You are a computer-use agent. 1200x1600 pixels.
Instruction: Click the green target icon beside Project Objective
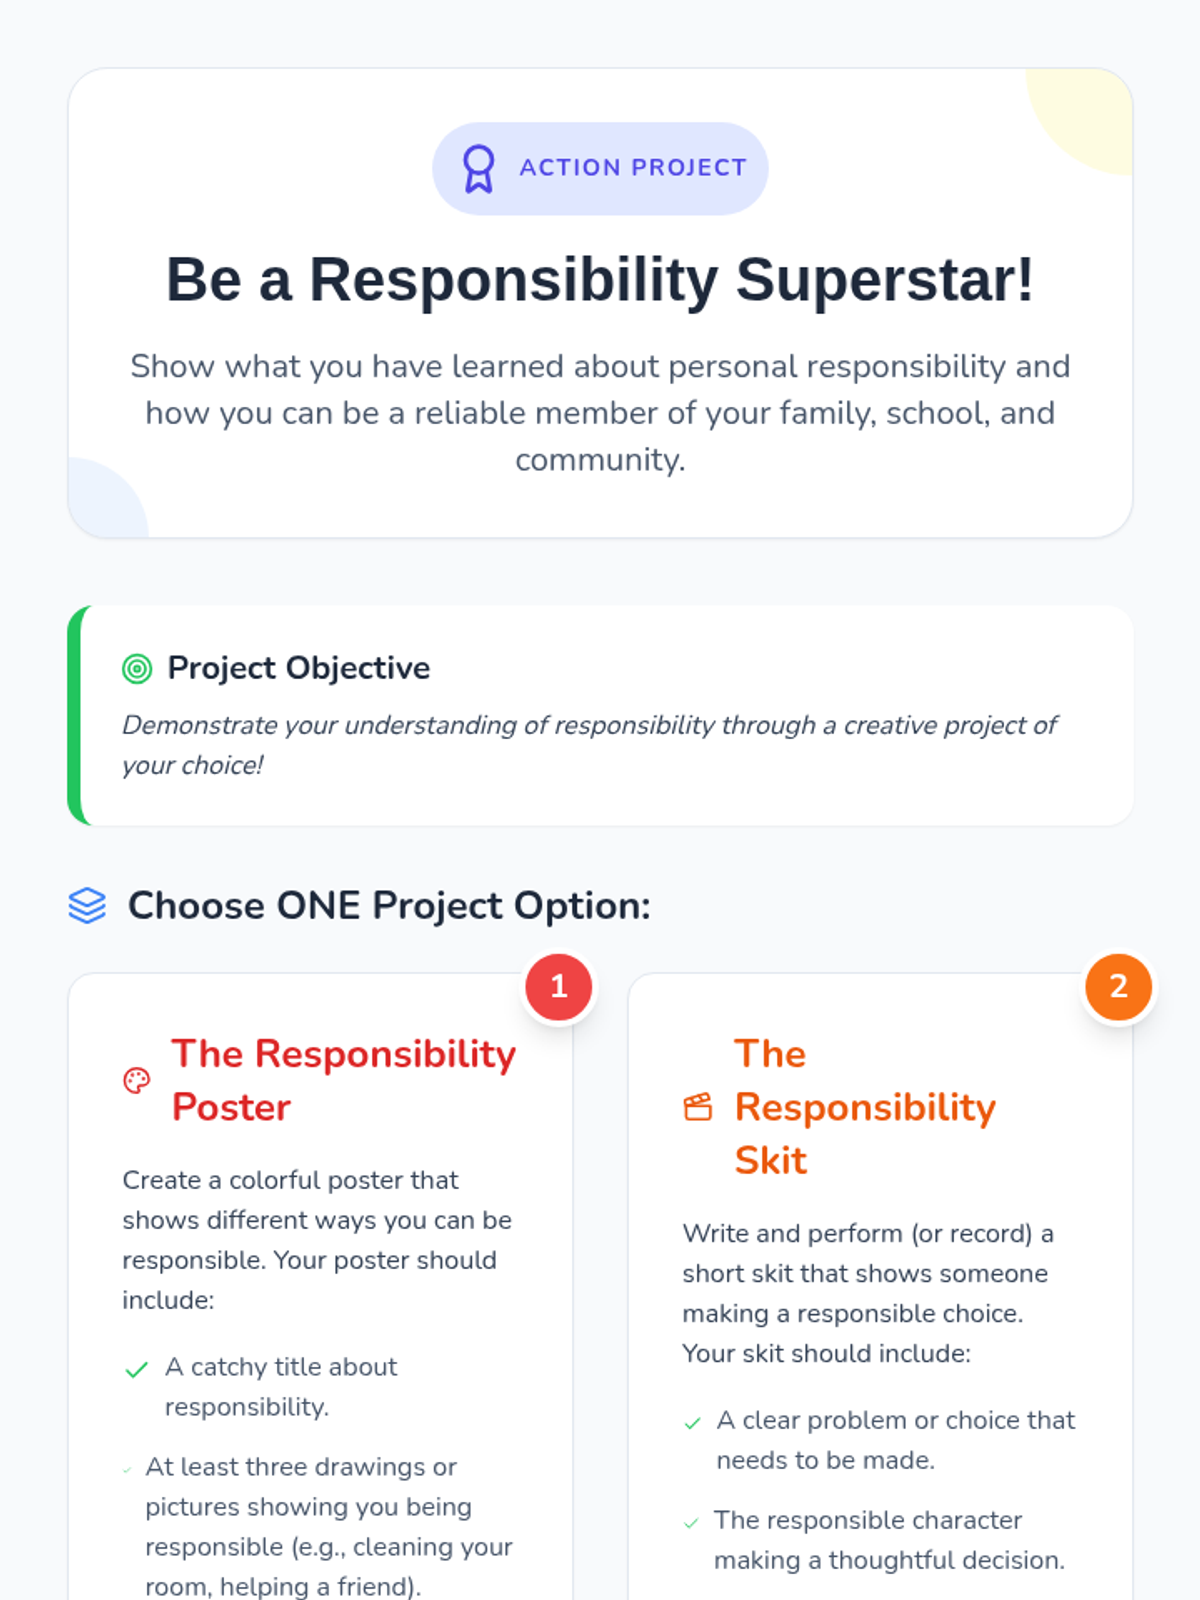click(x=137, y=668)
